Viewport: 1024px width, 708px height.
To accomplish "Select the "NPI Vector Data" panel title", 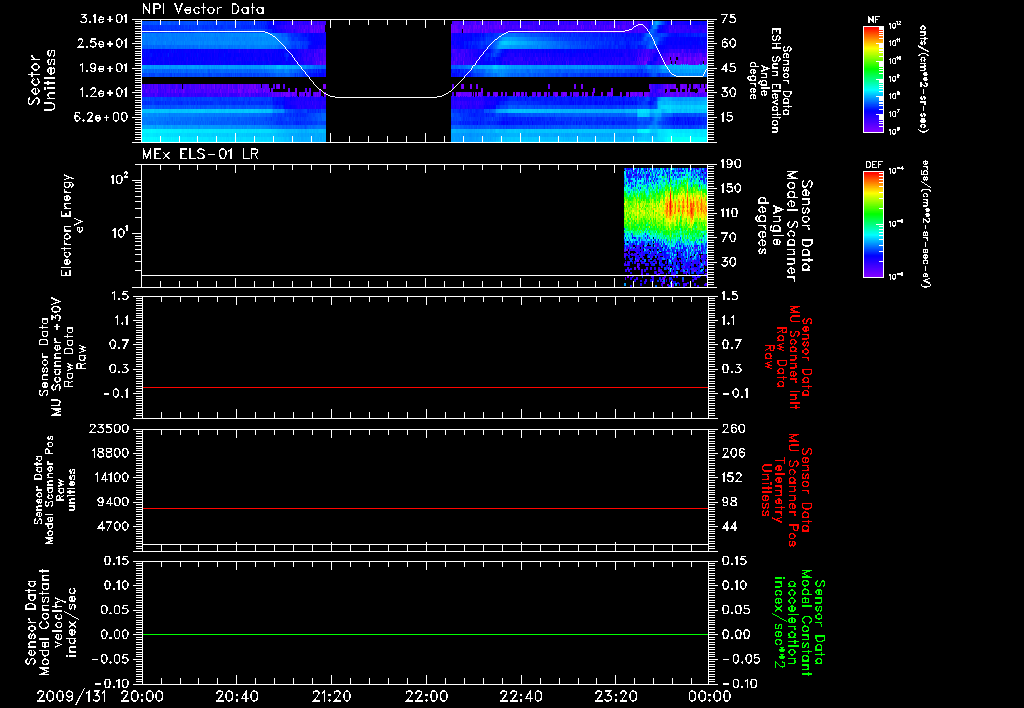I will 203,9.
